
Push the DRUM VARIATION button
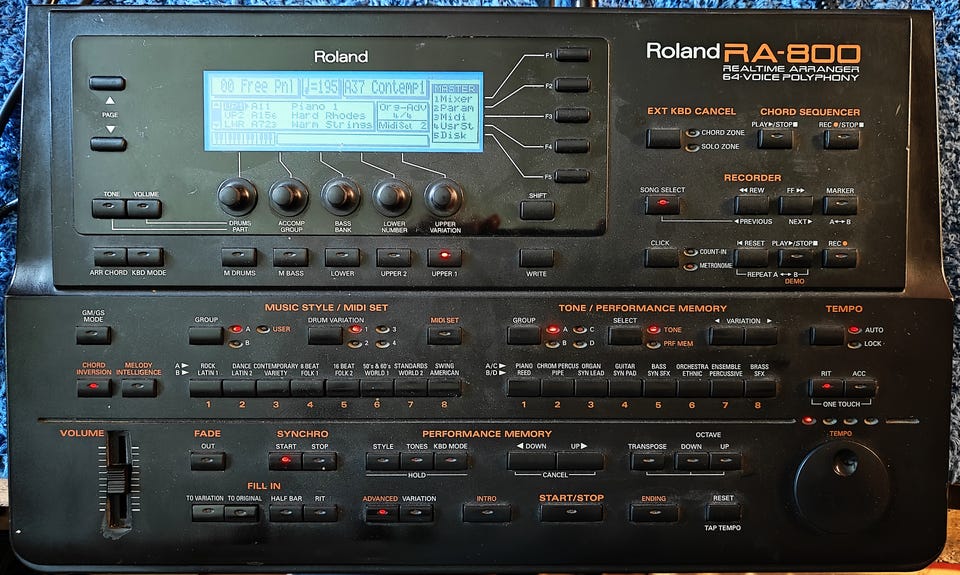tap(325, 336)
